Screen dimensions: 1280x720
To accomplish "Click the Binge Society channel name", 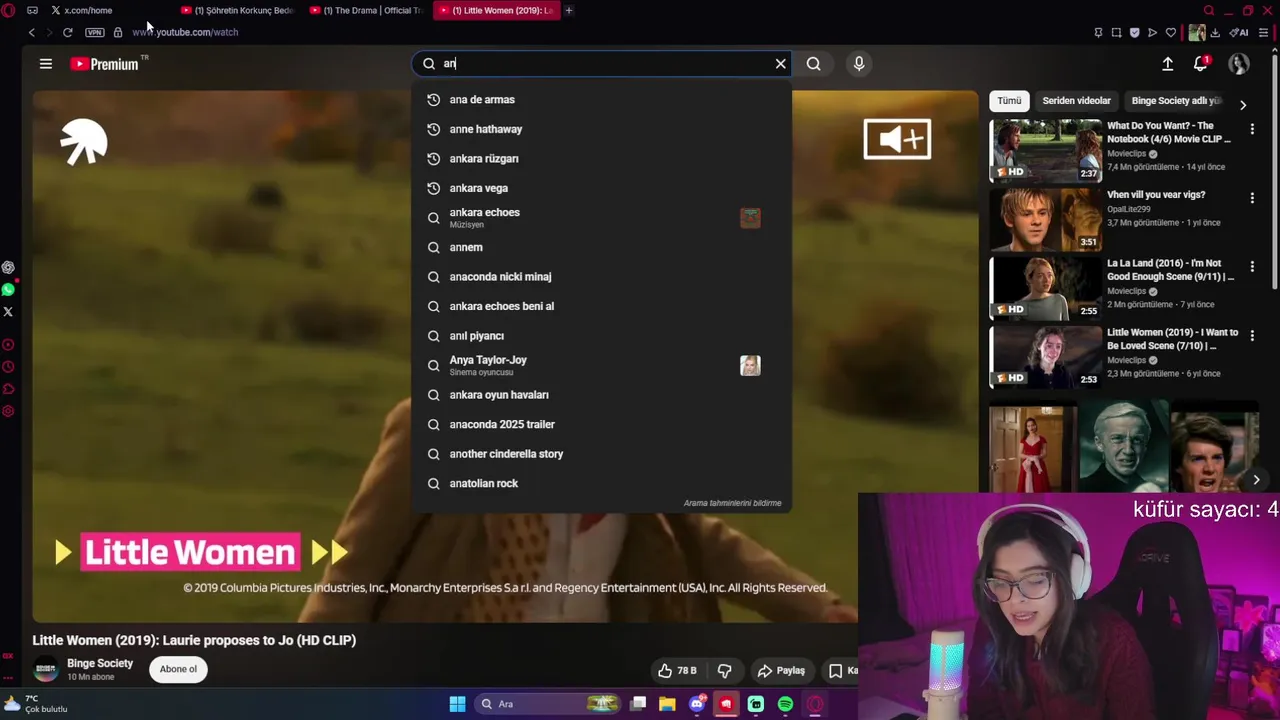I will click(x=100, y=664).
